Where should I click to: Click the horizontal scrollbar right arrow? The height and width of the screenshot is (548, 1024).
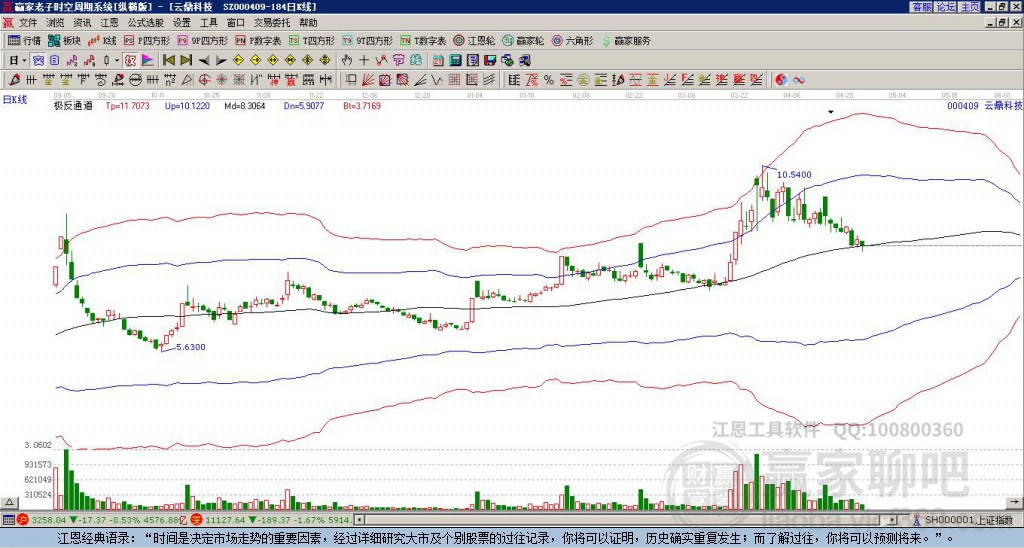click(x=893, y=520)
